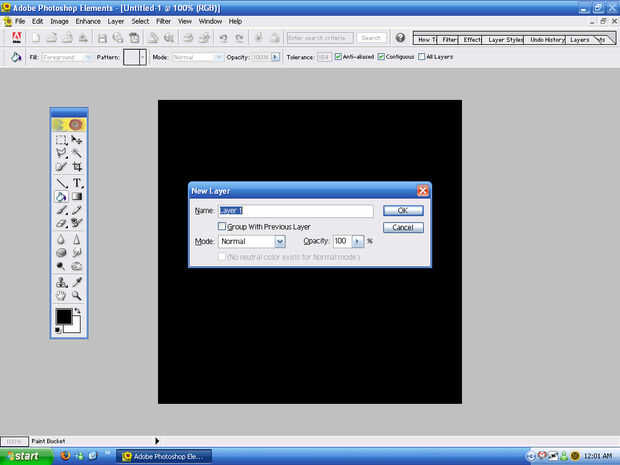
Task: Click the Search button in toolbar
Action: tap(371, 38)
